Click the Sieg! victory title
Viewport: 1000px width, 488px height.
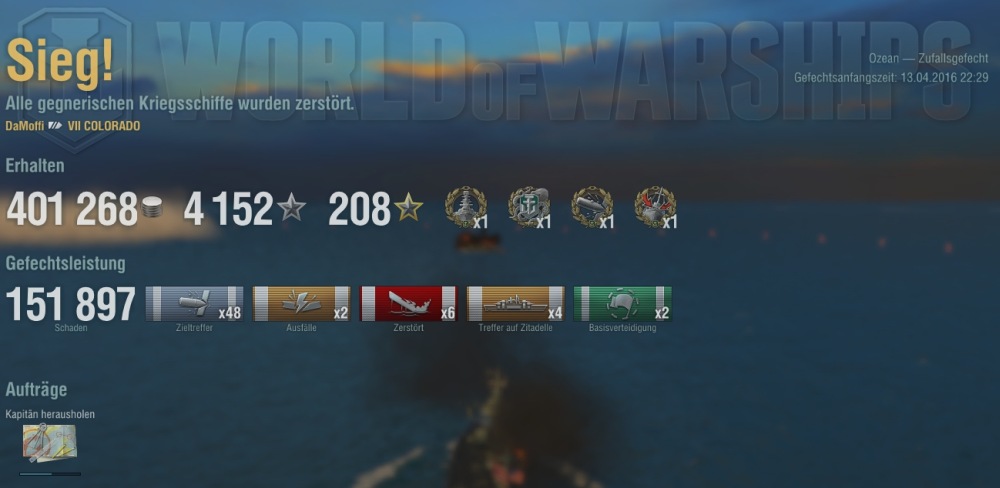[60, 61]
